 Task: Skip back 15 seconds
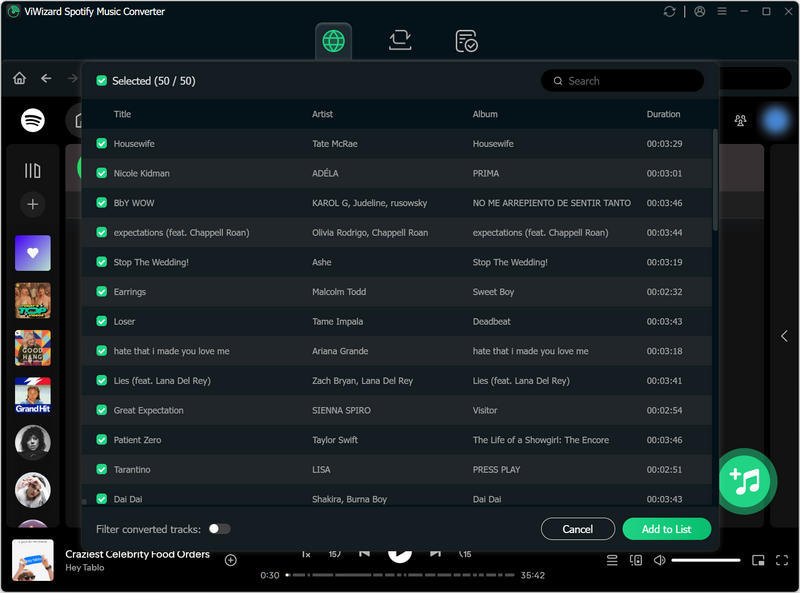point(334,554)
